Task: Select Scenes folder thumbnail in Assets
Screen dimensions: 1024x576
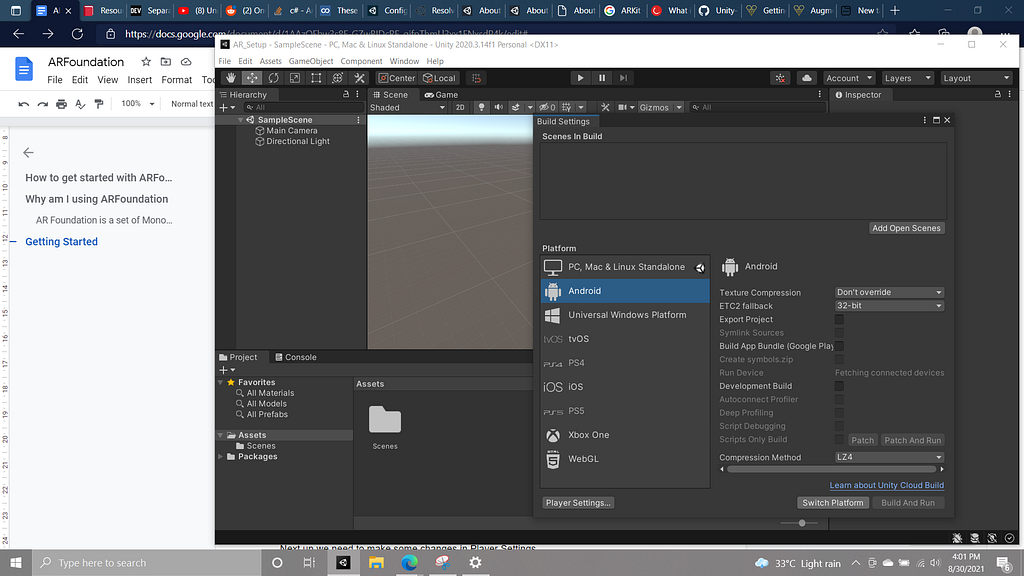Action: click(x=385, y=420)
